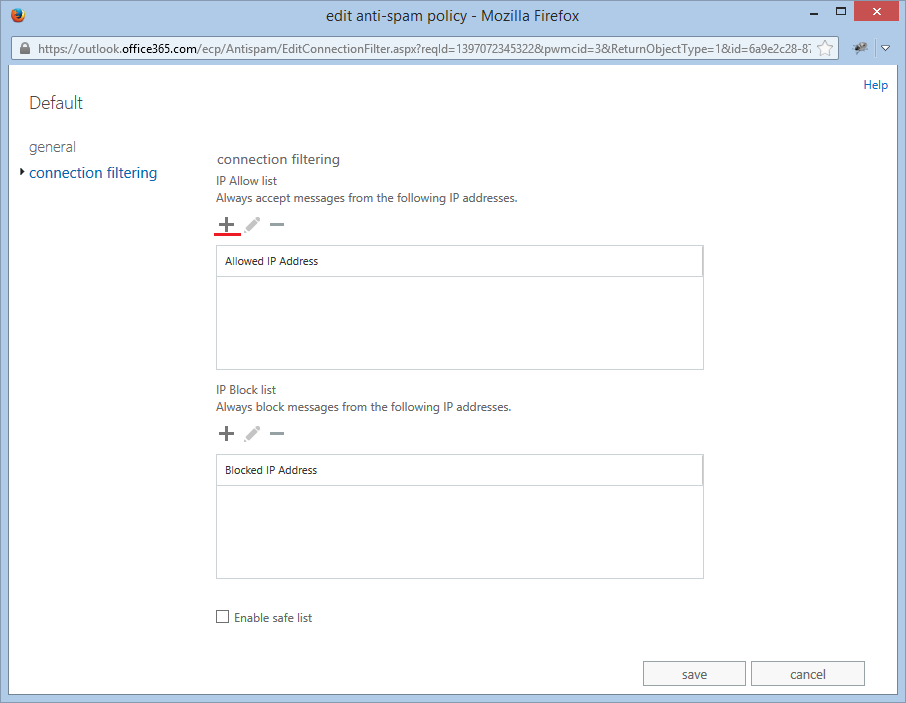Viewport: 906px width, 703px height.
Task: Select the connection filtering section
Action: coord(93,172)
